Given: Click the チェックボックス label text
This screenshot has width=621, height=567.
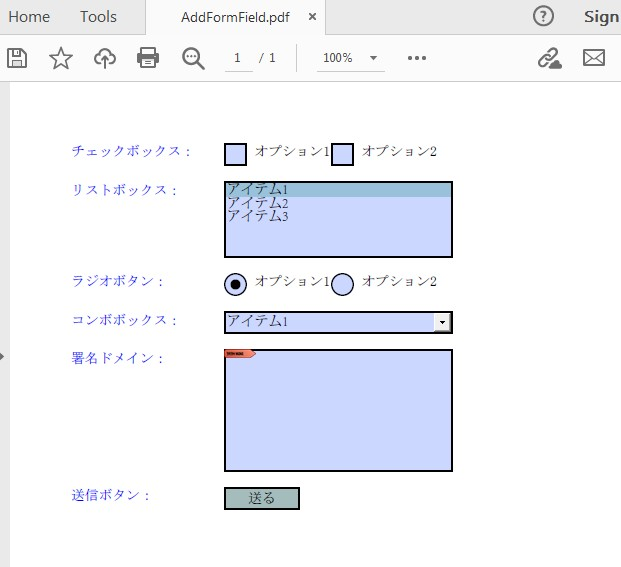Looking at the screenshot, I should pyautogui.click(x=131, y=151).
